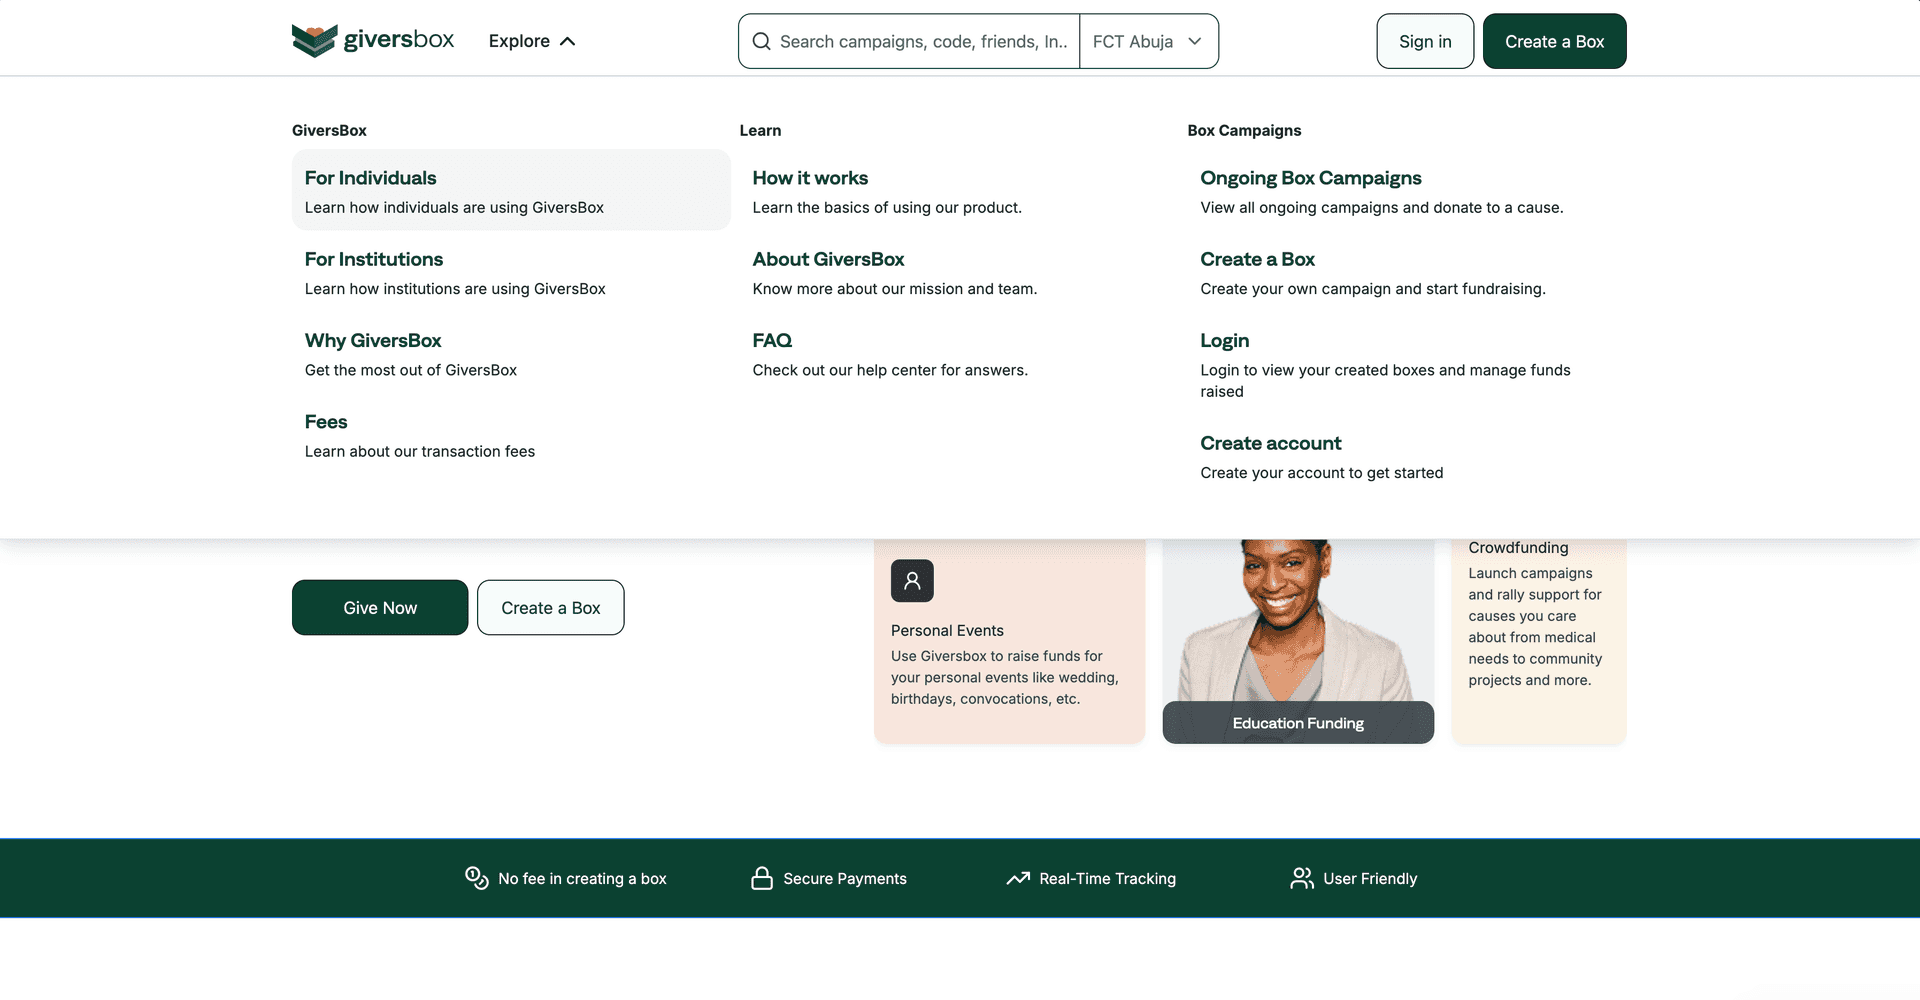
Task: Open the How it works page
Action: click(810, 178)
